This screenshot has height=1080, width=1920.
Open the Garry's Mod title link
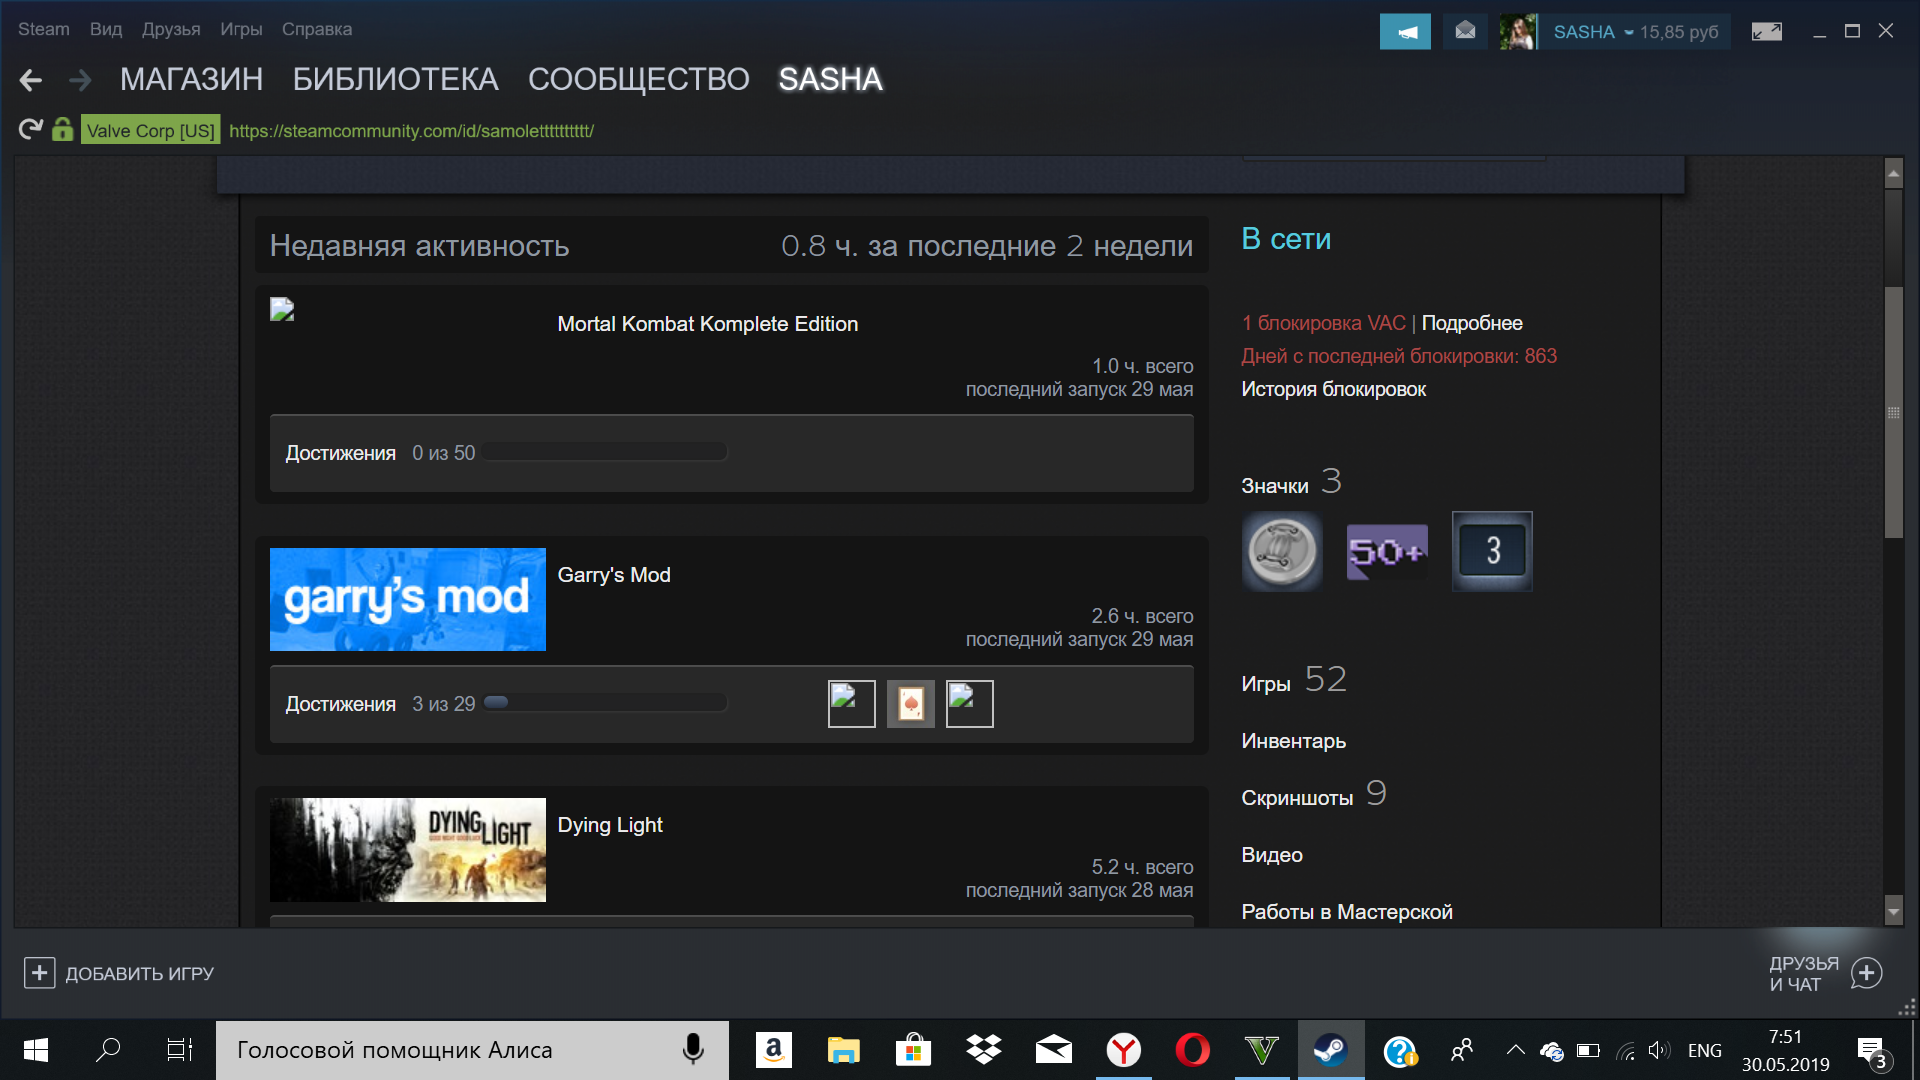(x=614, y=575)
